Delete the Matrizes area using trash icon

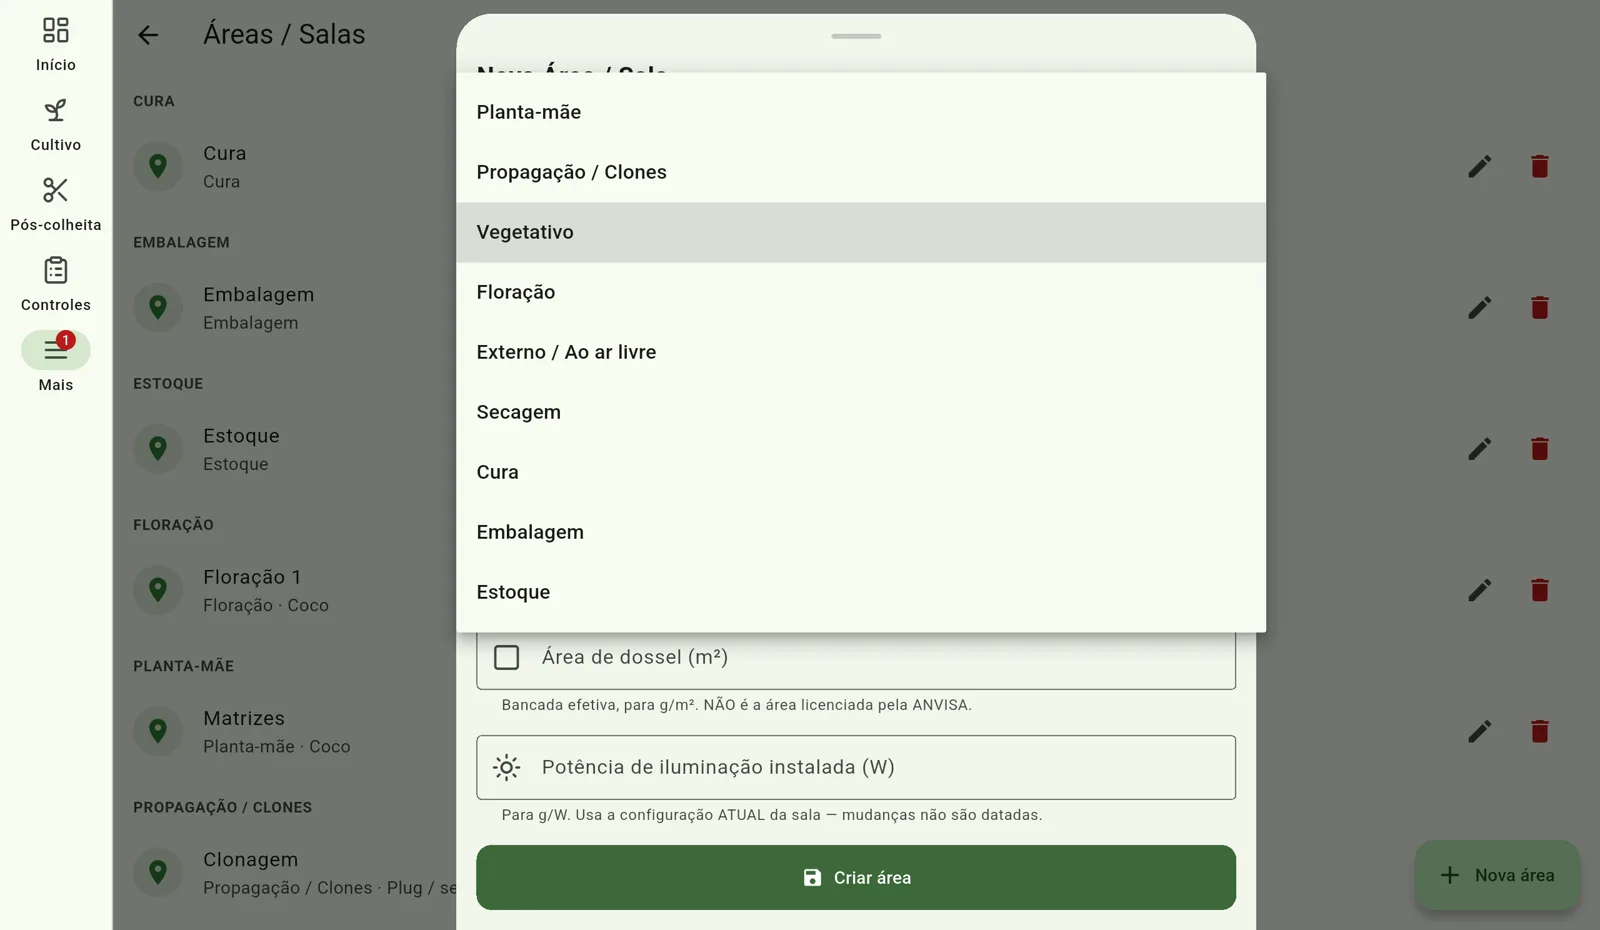[1540, 732]
